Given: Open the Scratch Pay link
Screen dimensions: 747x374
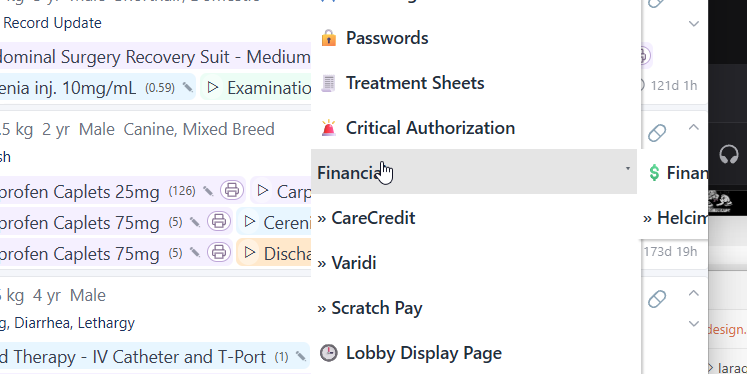Looking at the screenshot, I should coord(370,308).
